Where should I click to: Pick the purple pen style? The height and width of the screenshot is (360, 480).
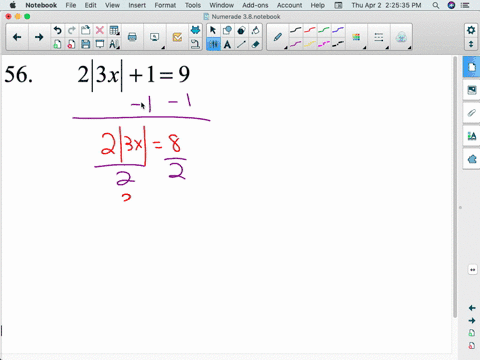295,44
